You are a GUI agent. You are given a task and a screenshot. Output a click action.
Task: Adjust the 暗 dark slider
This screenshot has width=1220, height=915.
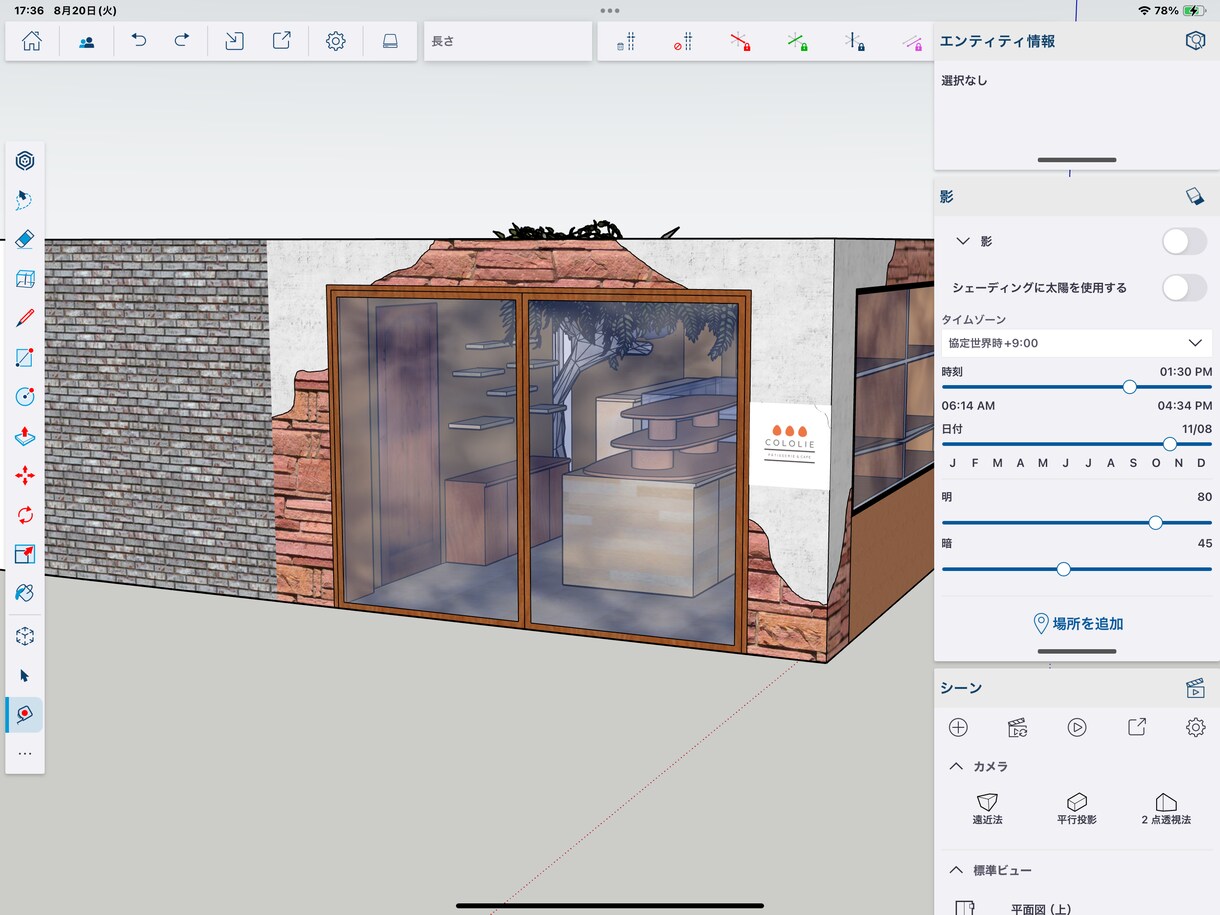(x=1063, y=569)
